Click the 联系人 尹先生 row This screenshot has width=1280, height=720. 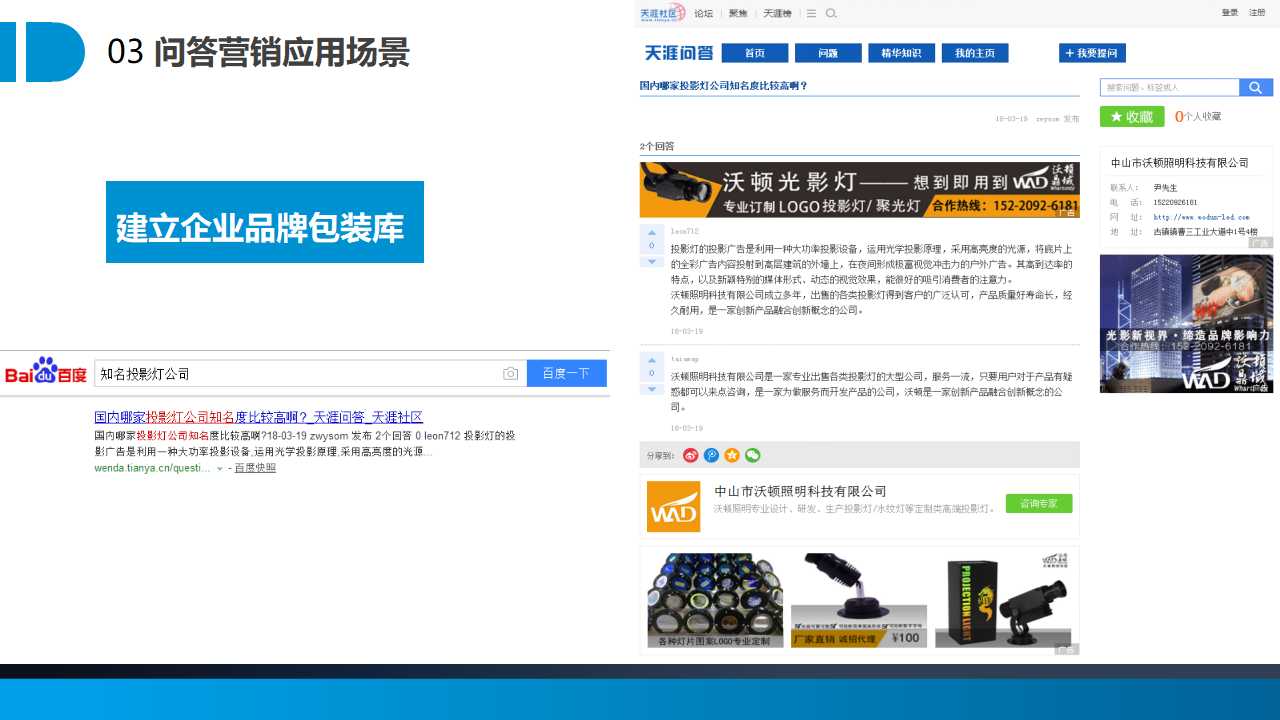(x=1144, y=188)
